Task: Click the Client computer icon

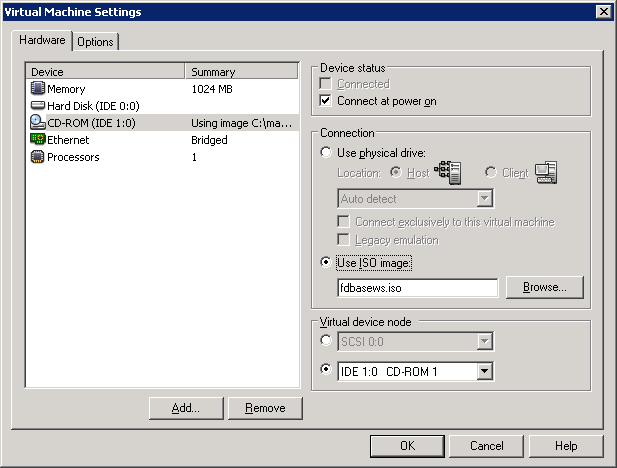Action: click(545, 173)
